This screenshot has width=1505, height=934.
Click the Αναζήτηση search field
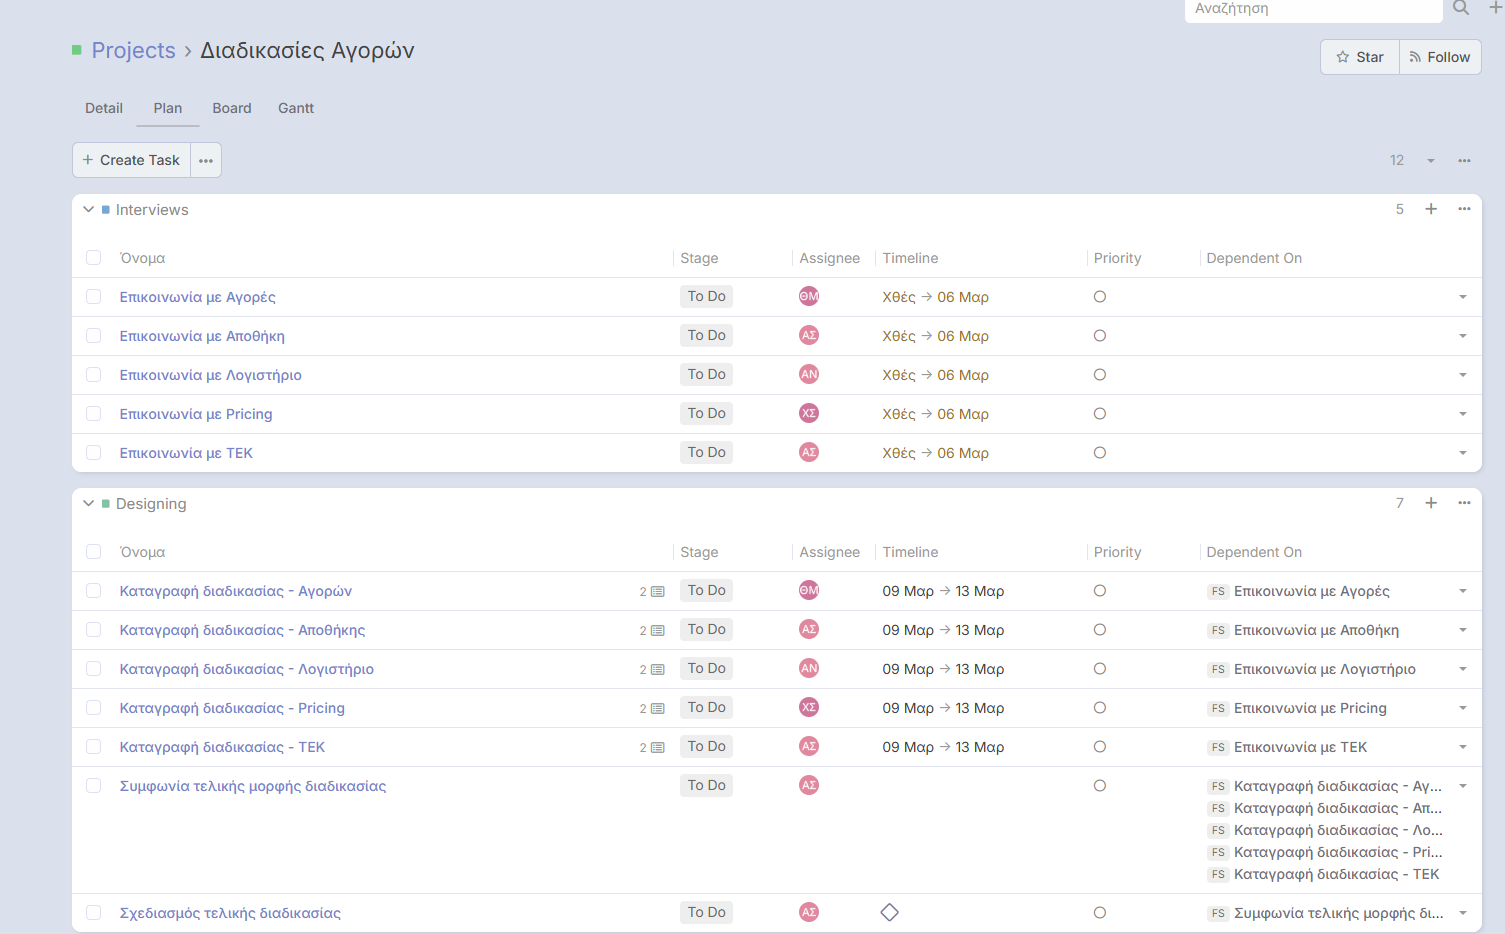(1312, 9)
